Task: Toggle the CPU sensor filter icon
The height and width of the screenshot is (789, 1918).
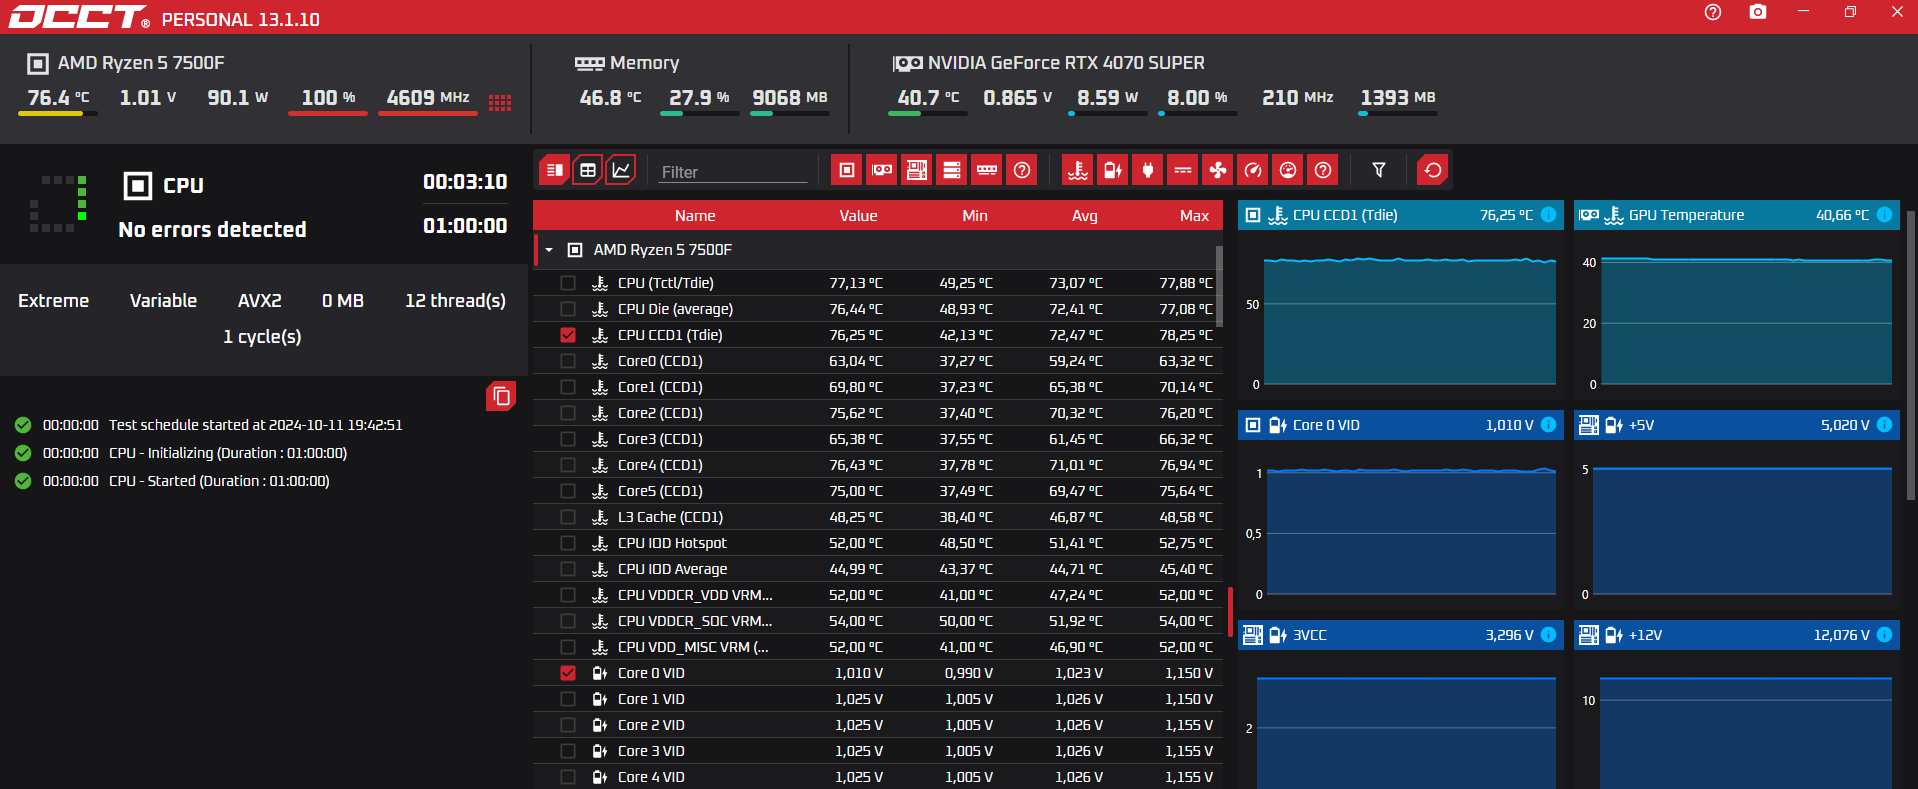Action: pyautogui.click(x=847, y=170)
